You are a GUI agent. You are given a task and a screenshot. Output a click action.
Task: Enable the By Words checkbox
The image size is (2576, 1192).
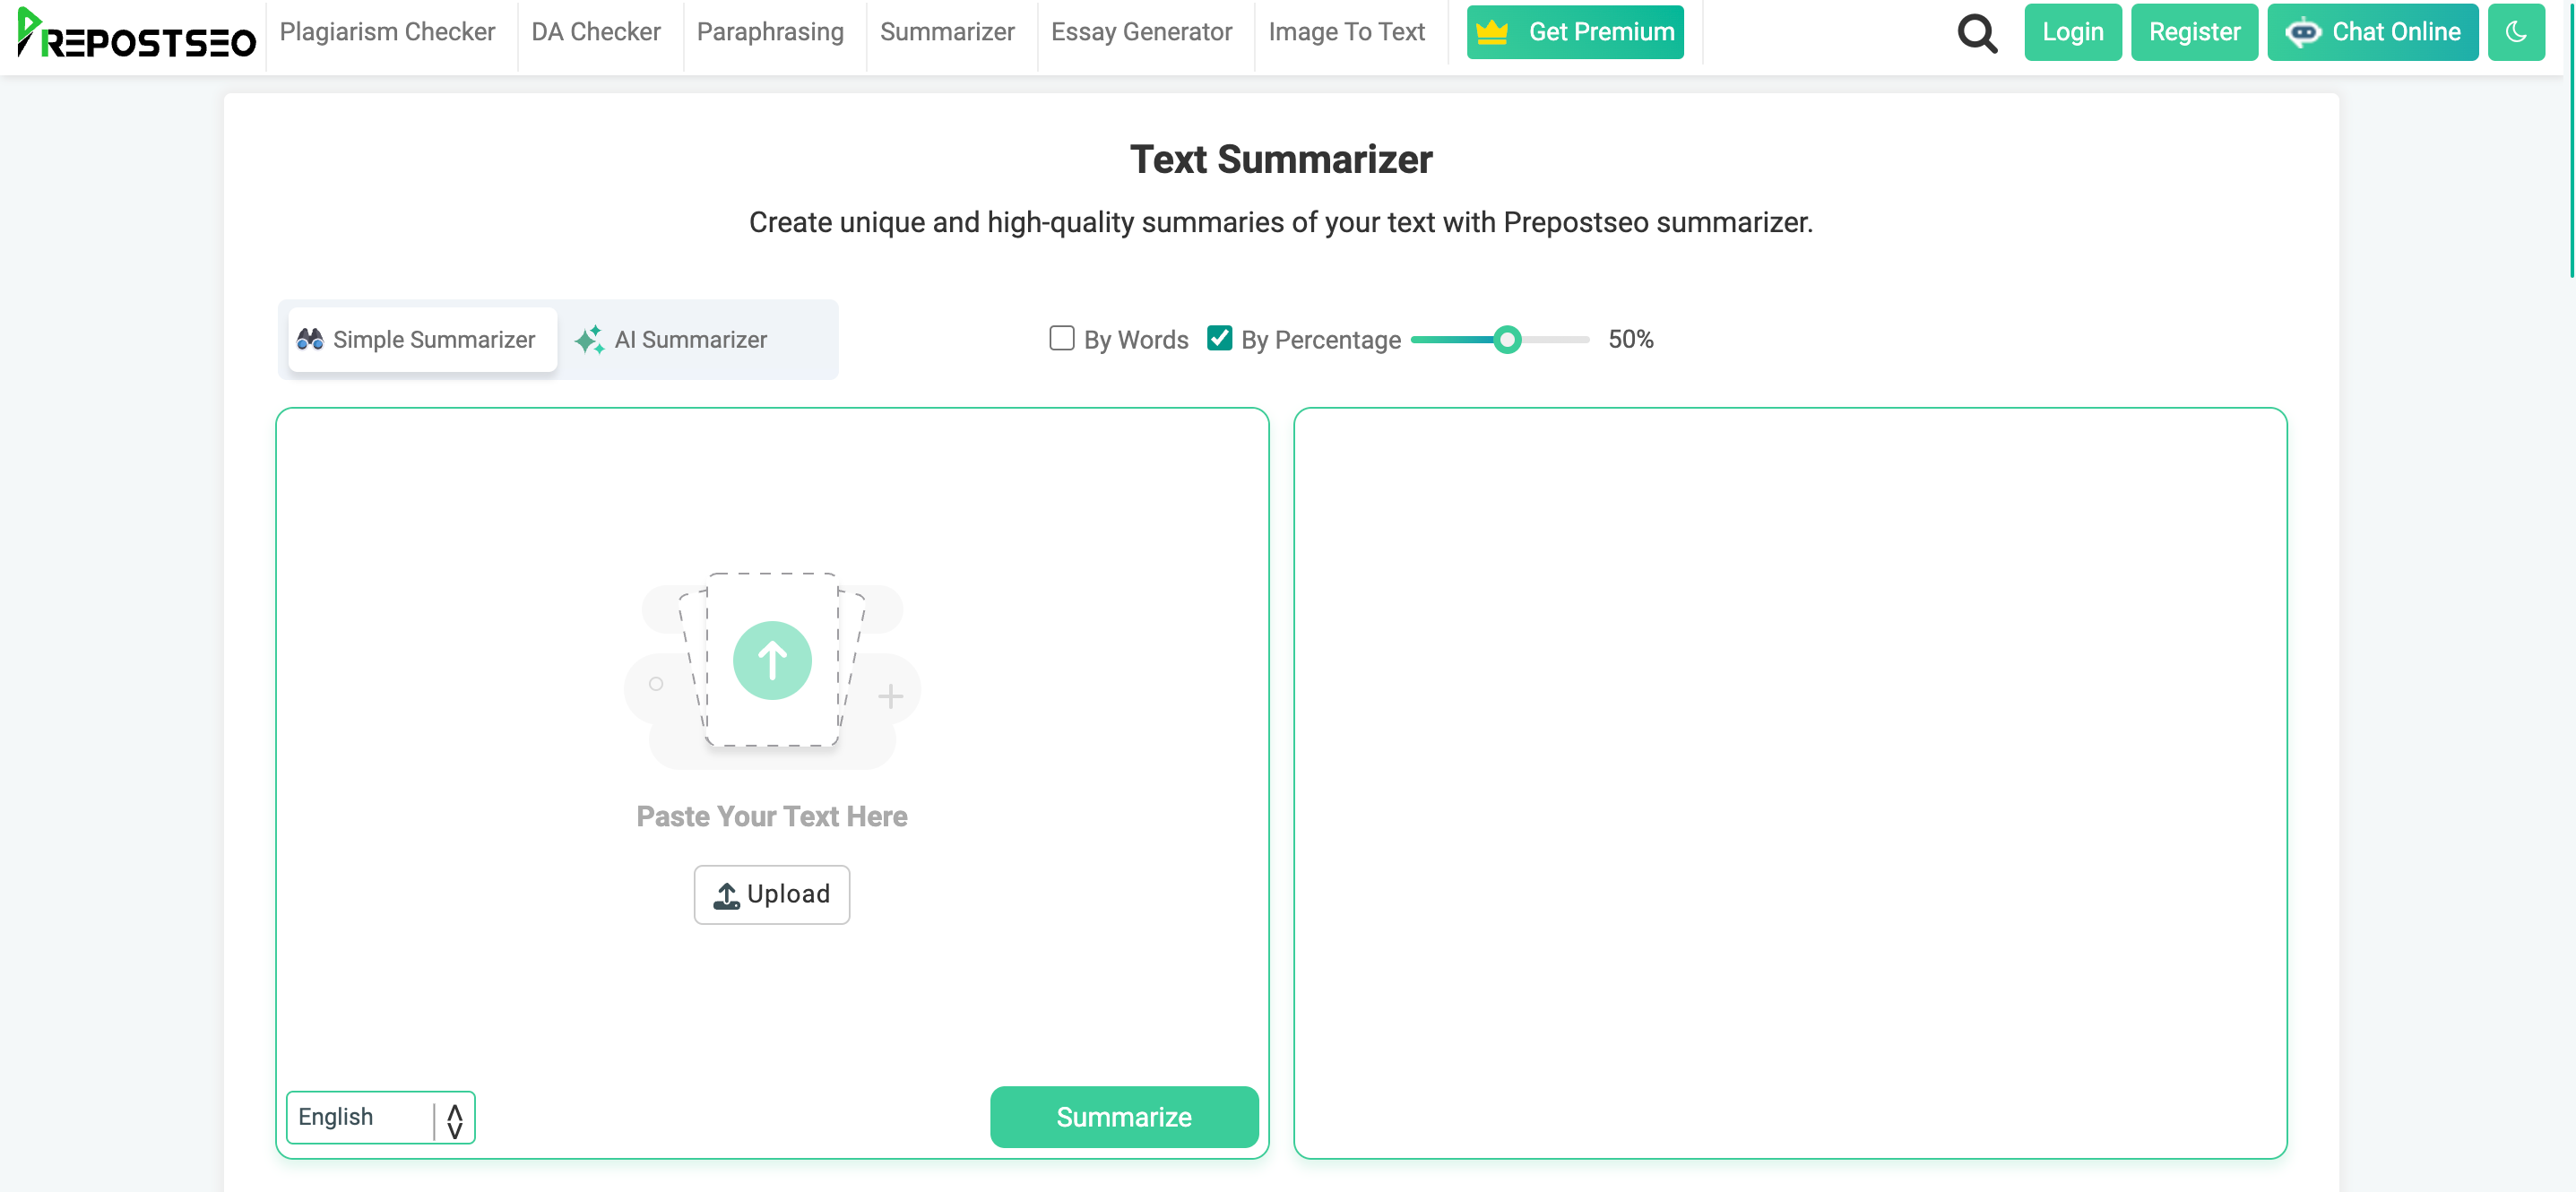pos(1061,338)
